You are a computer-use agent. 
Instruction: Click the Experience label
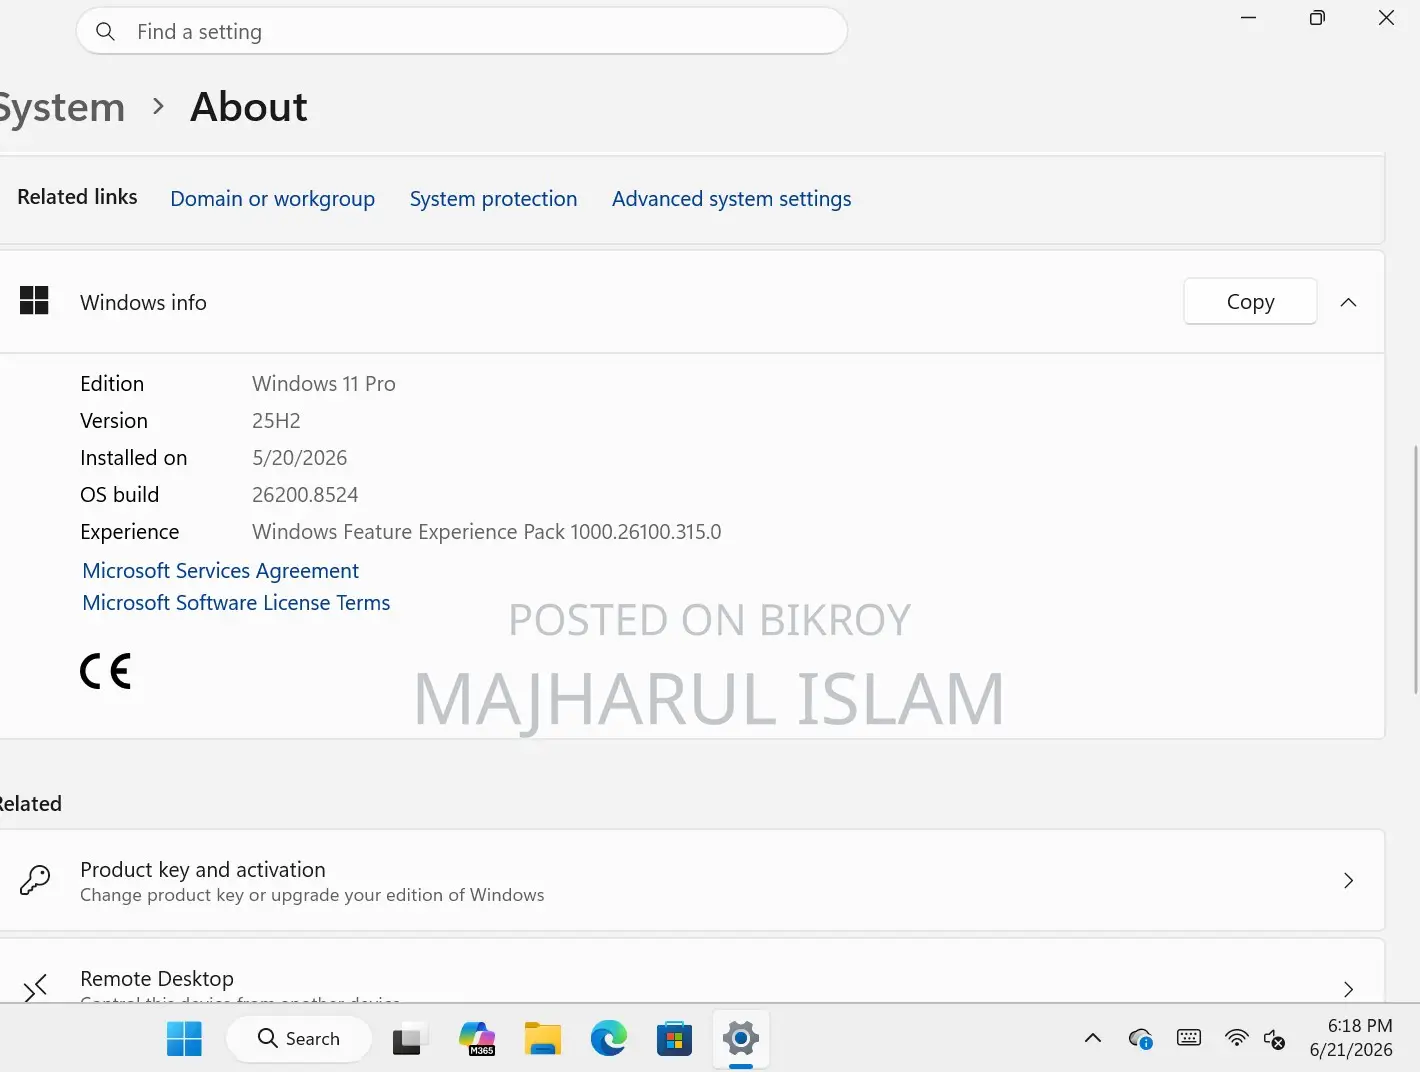[x=130, y=532]
